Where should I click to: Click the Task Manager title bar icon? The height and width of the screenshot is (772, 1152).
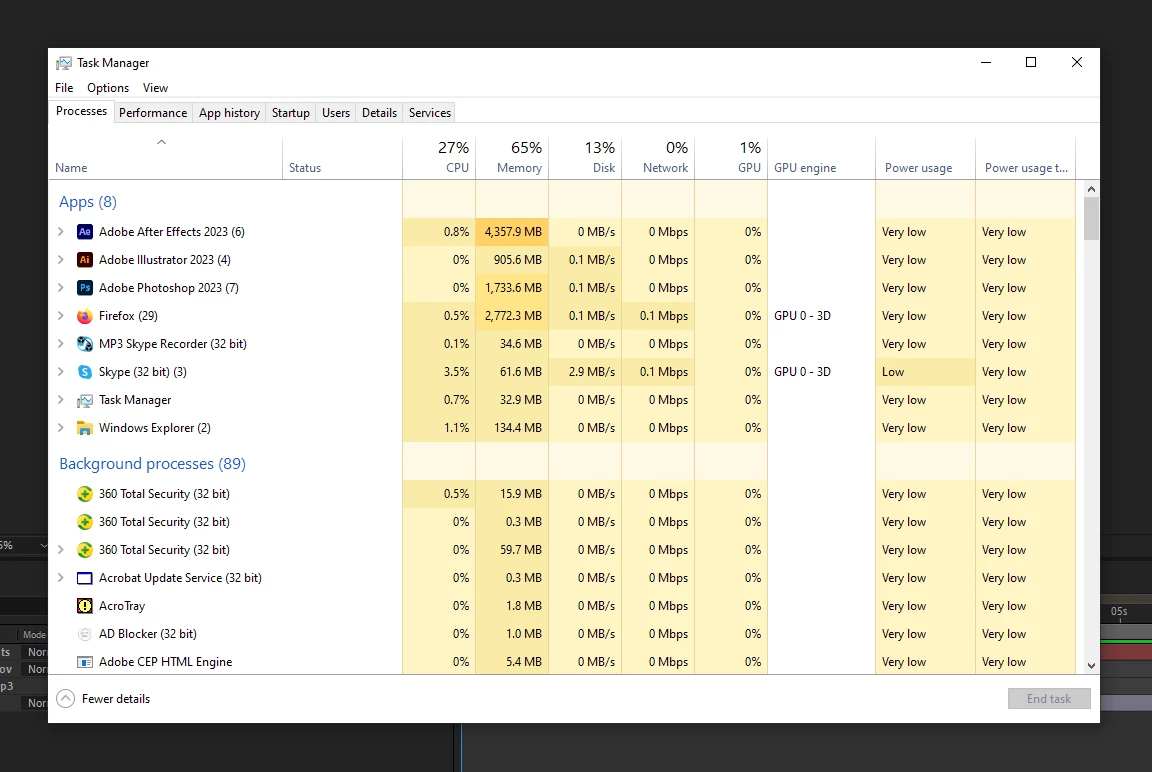click(x=64, y=63)
